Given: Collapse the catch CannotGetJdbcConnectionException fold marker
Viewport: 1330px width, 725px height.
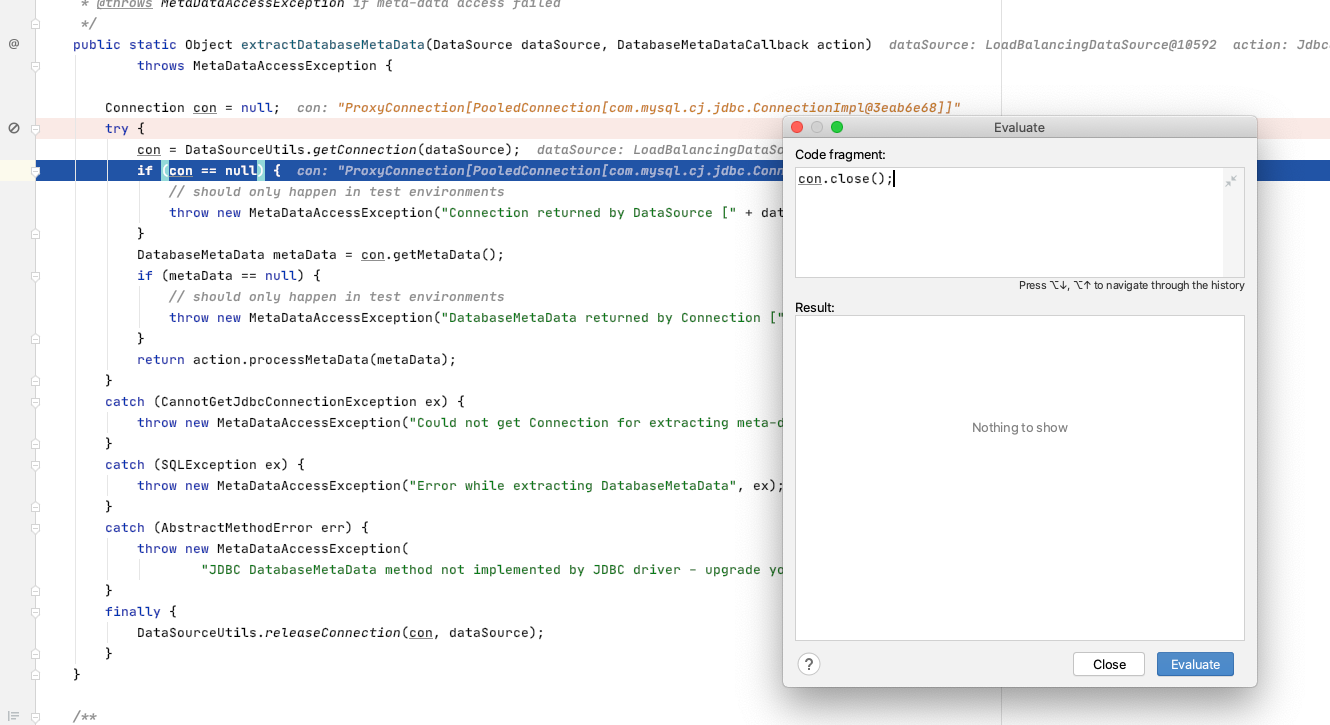Looking at the screenshot, I should point(35,402).
